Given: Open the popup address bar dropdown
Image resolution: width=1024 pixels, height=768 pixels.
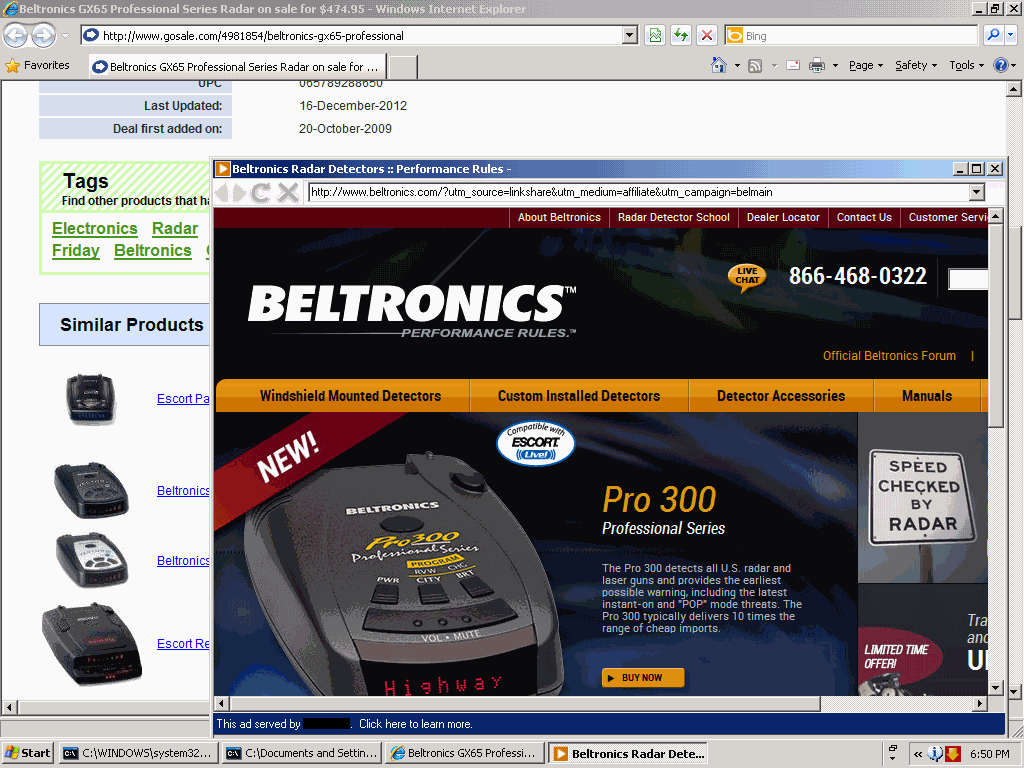Looking at the screenshot, I should point(976,192).
